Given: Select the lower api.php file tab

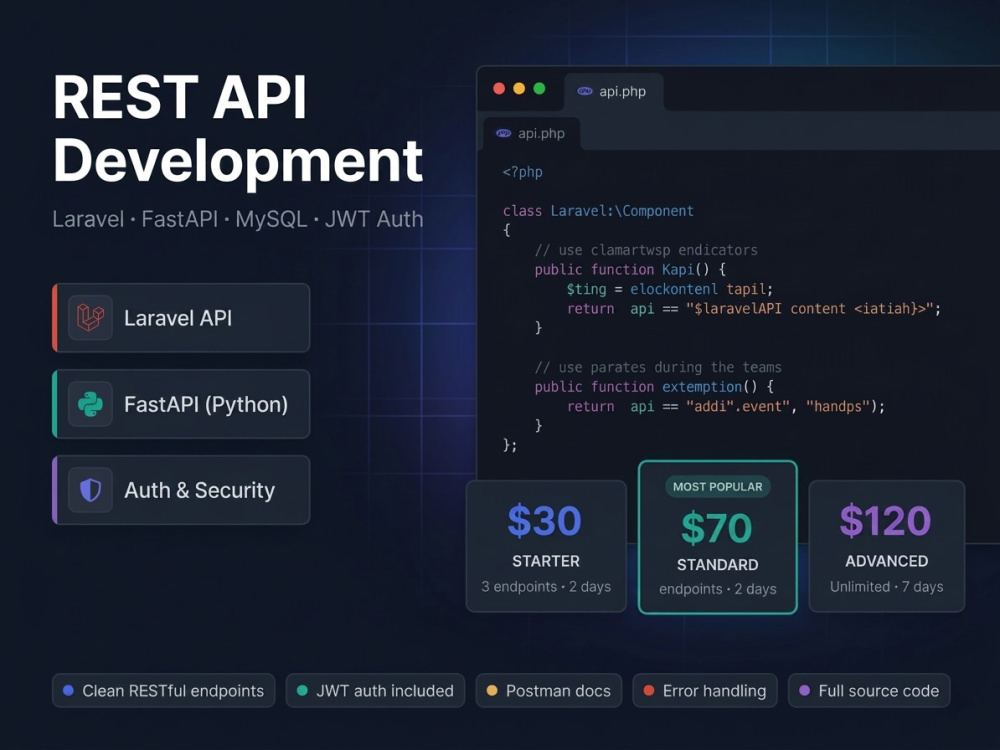Looking at the screenshot, I should [x=532, y=133].
